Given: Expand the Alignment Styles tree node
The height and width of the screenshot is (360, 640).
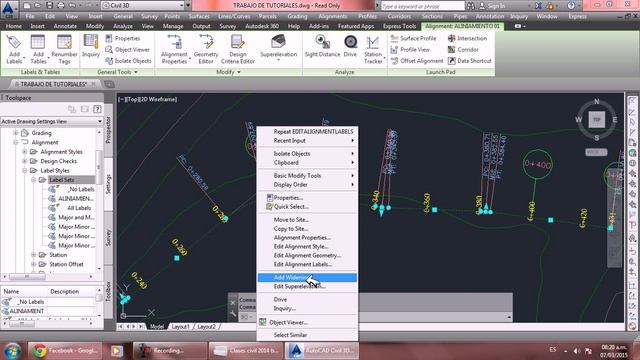Looking at the screenshot, I should [x=24, y=152].
